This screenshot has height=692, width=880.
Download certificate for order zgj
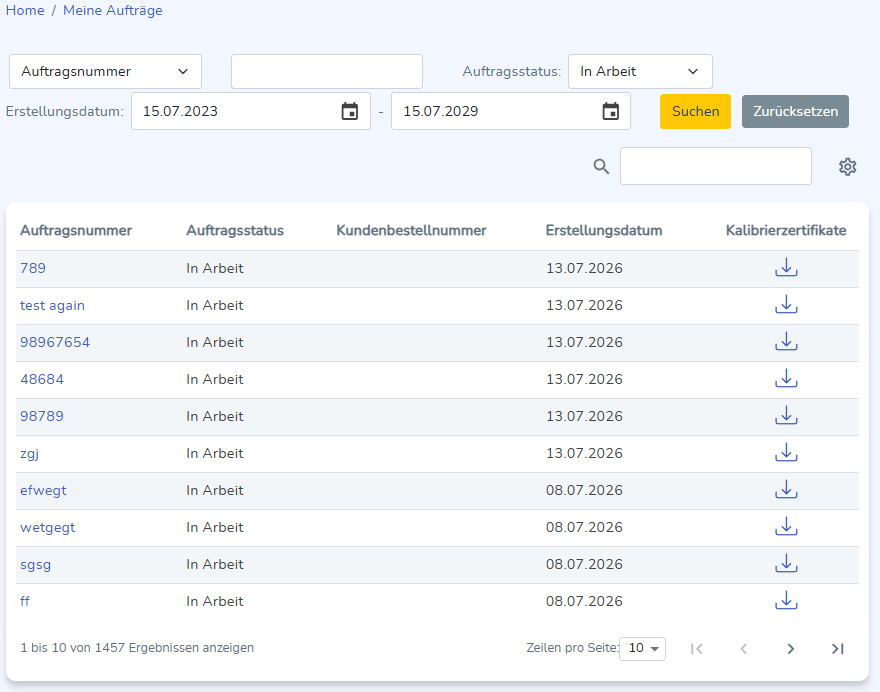point(786,453)
